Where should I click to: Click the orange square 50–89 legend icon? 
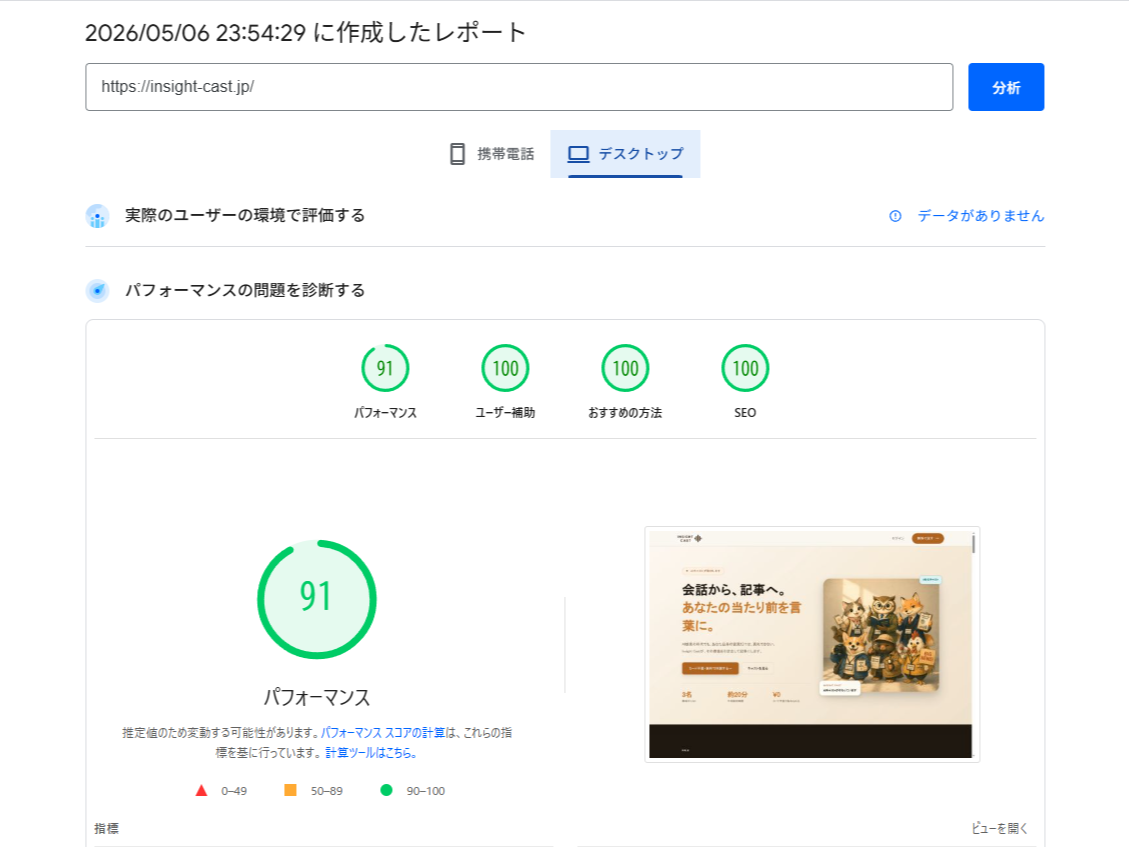pos(290,790)
